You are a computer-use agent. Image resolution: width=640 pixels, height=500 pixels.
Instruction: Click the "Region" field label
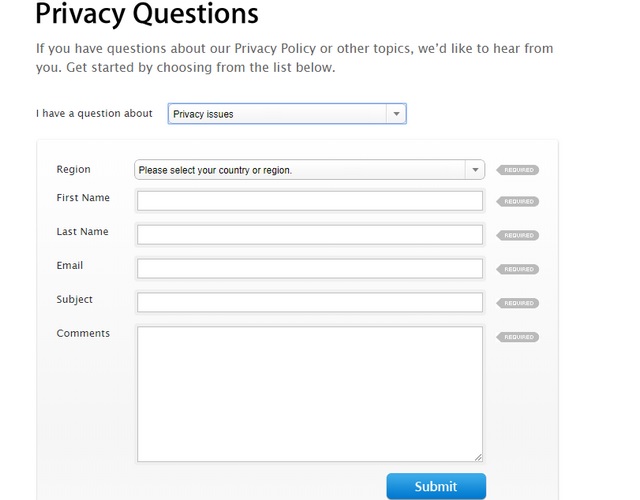[x=73, y=170]
